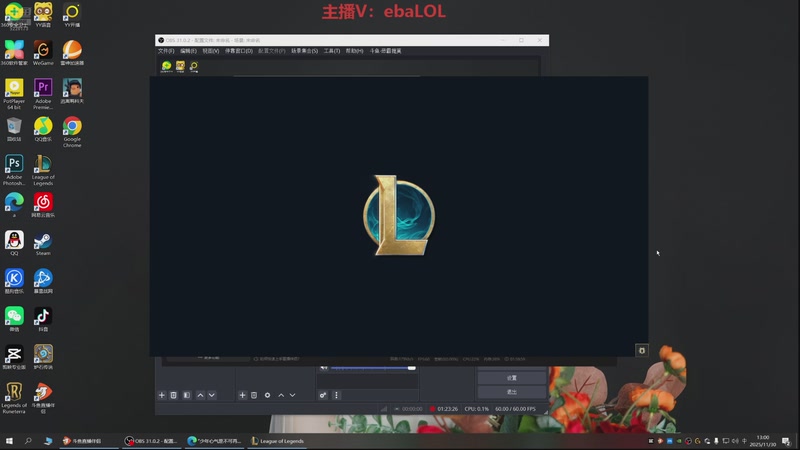The image size is (800, 450).
Task: Open QQ音乐 desktop shortcut
Action: 43,129
